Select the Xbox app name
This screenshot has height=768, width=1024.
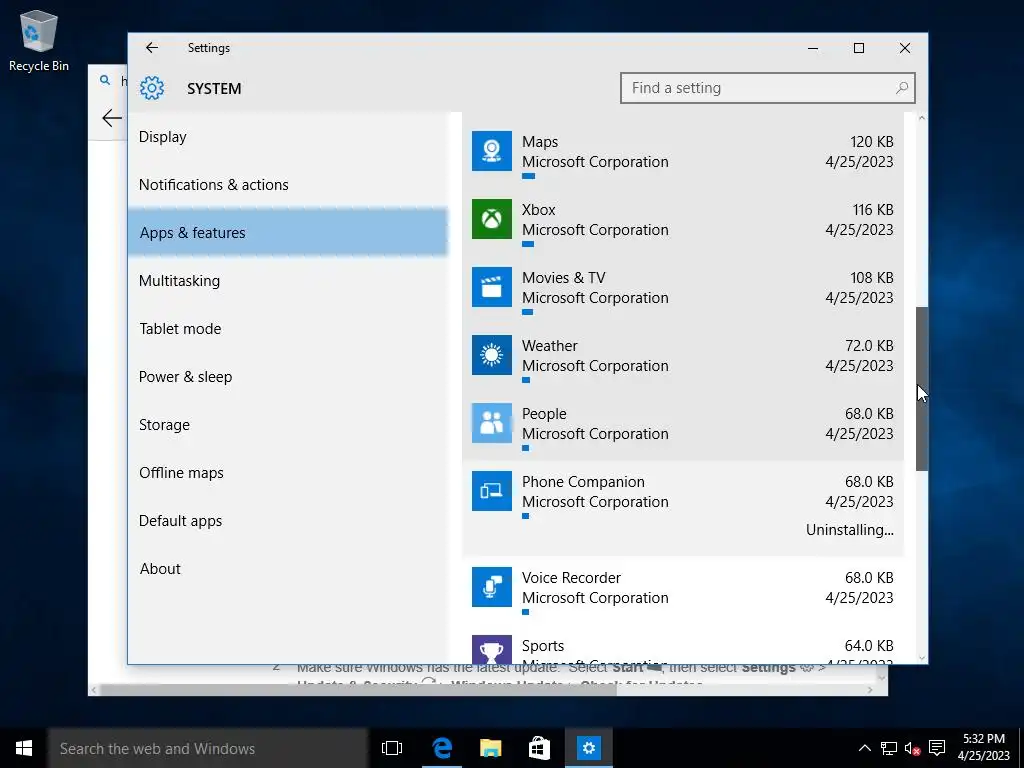(x=538, y=210)
